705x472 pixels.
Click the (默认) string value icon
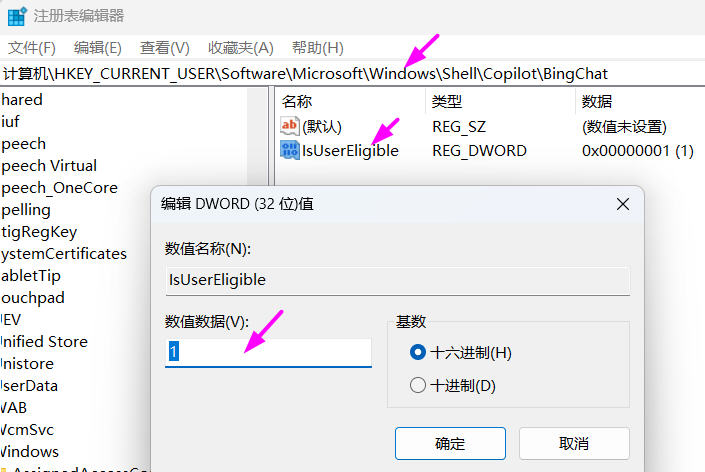point(290,127)
